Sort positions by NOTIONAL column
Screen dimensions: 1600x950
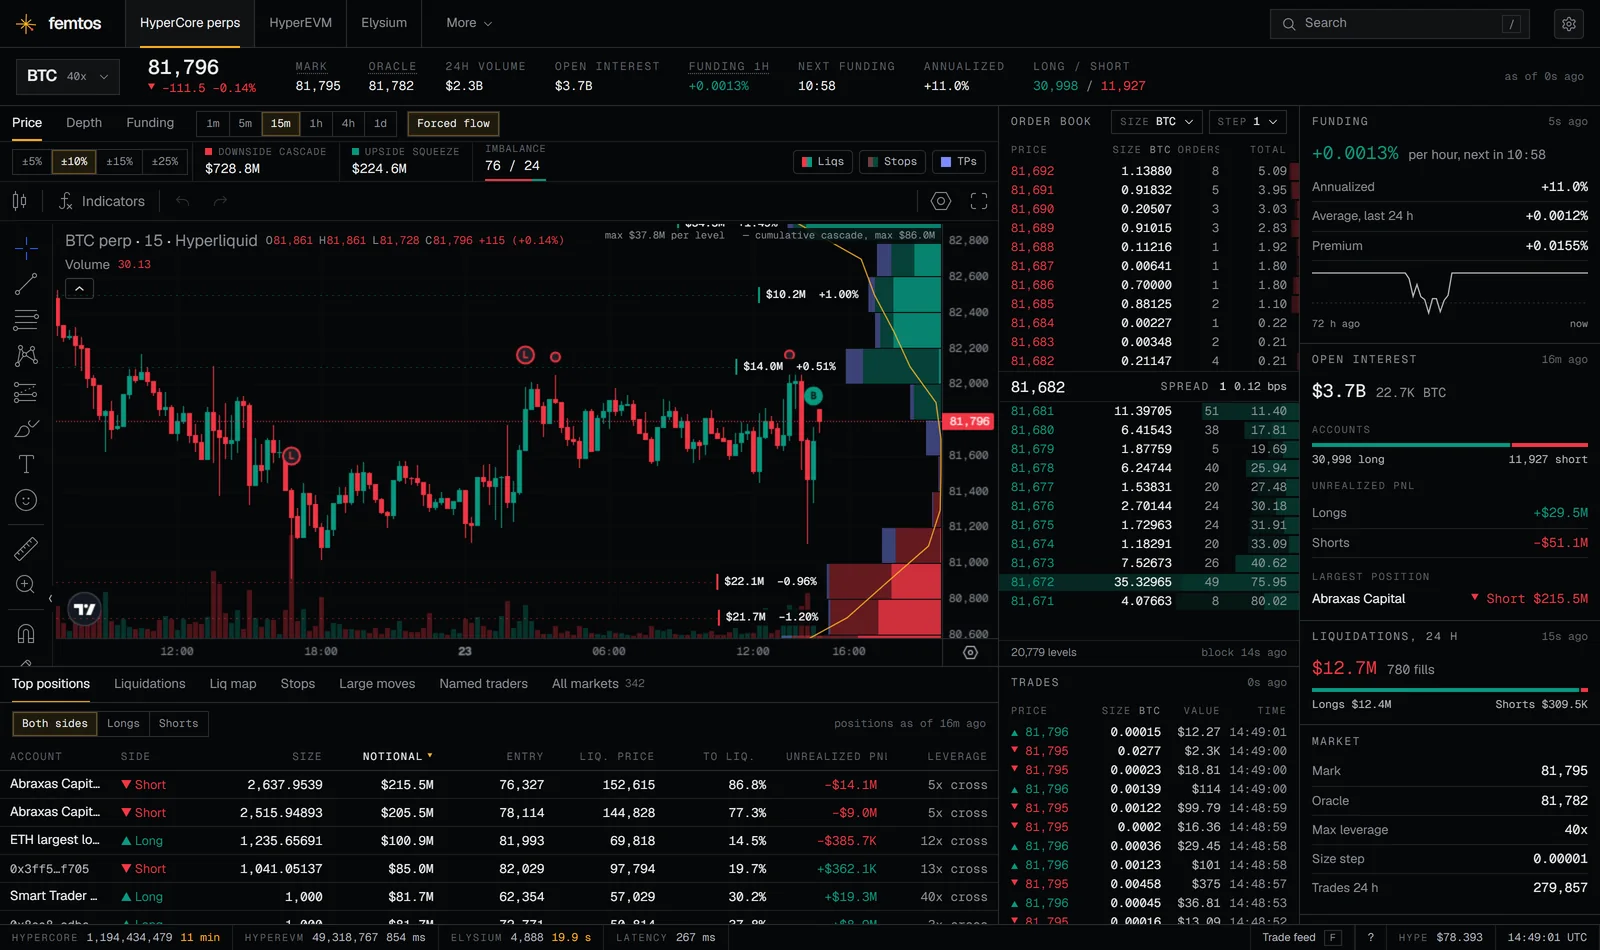[397, 757]
